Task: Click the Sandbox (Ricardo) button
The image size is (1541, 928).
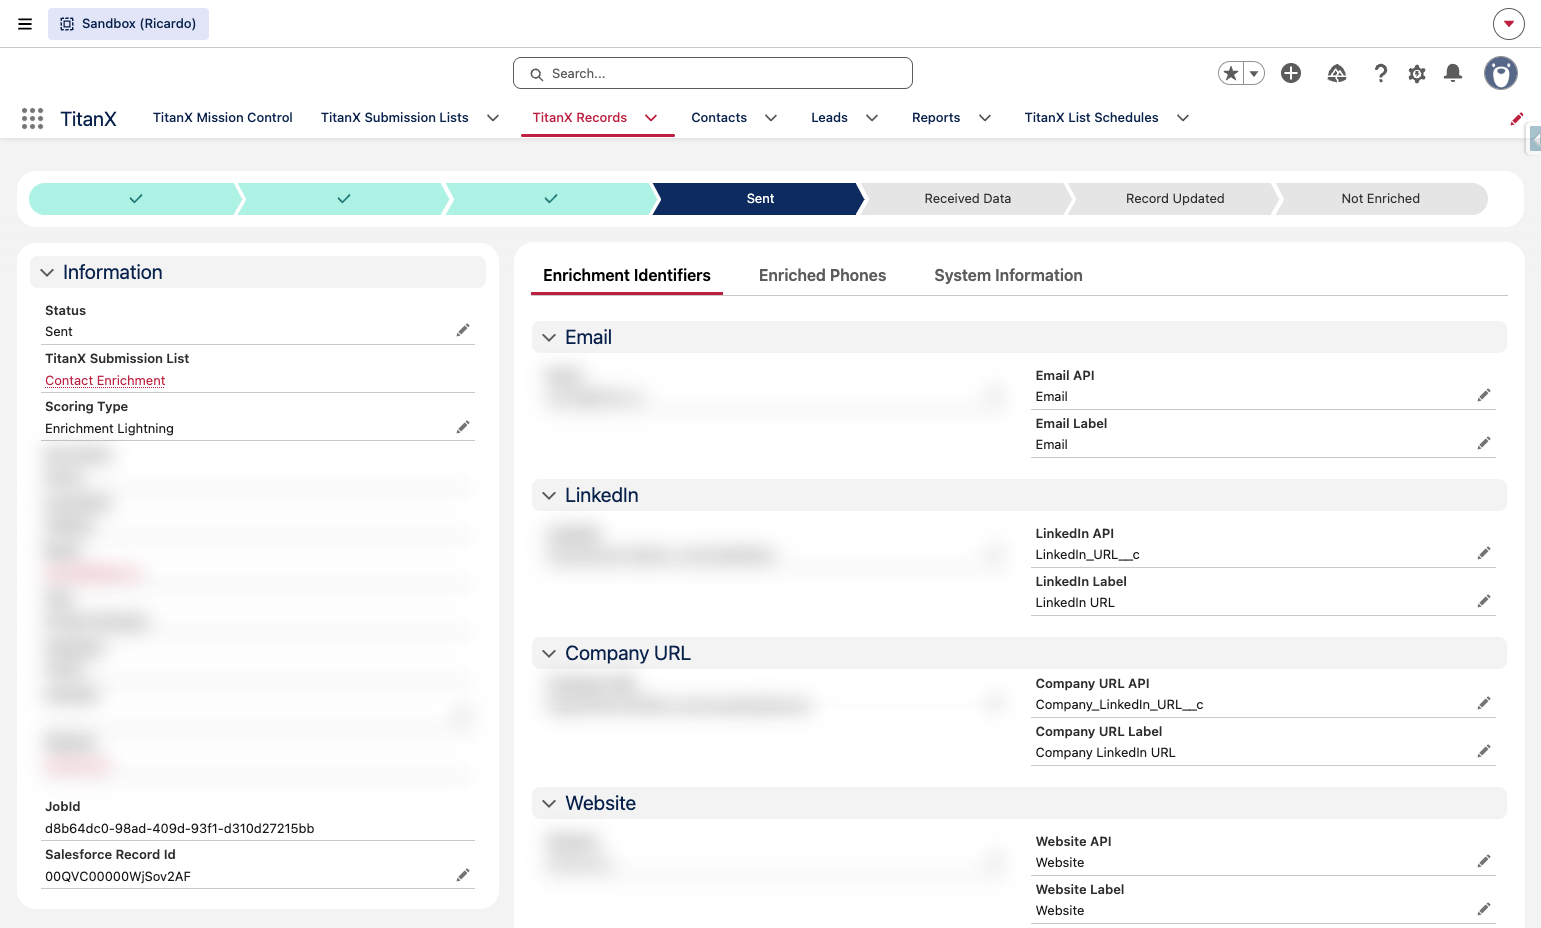Action: pos(128,24)
